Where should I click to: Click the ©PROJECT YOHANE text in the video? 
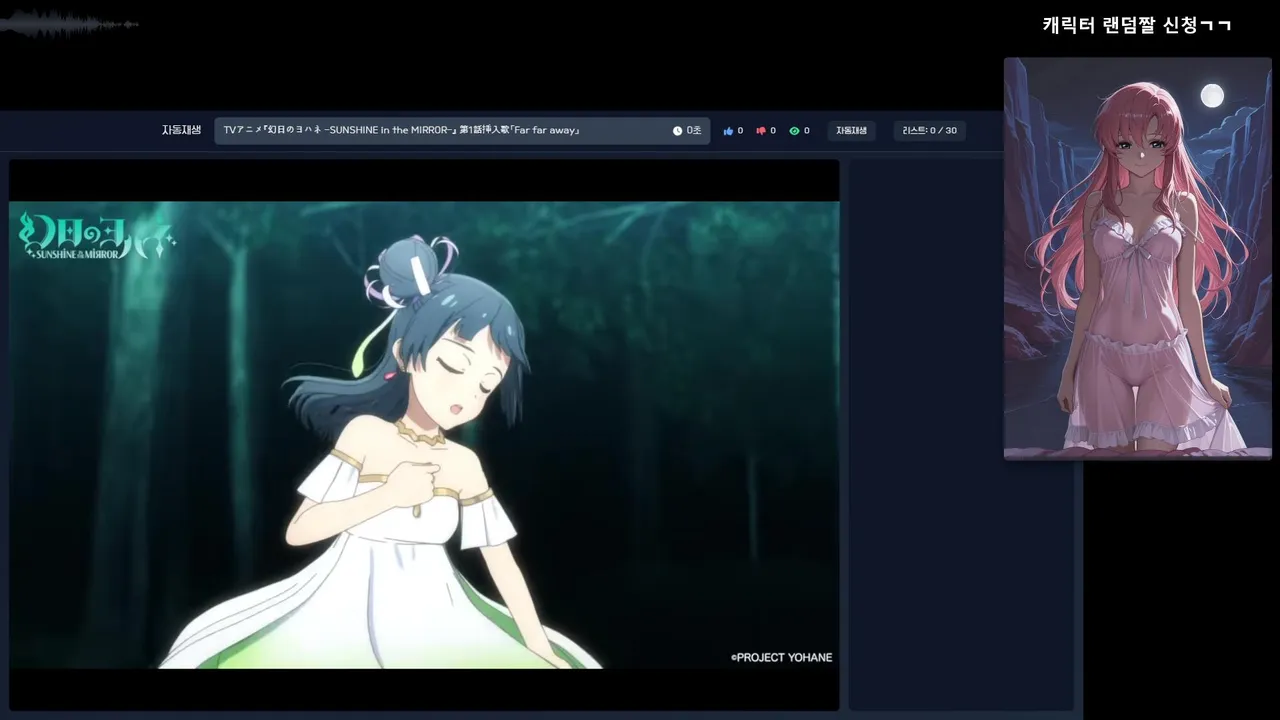point(781,657)
